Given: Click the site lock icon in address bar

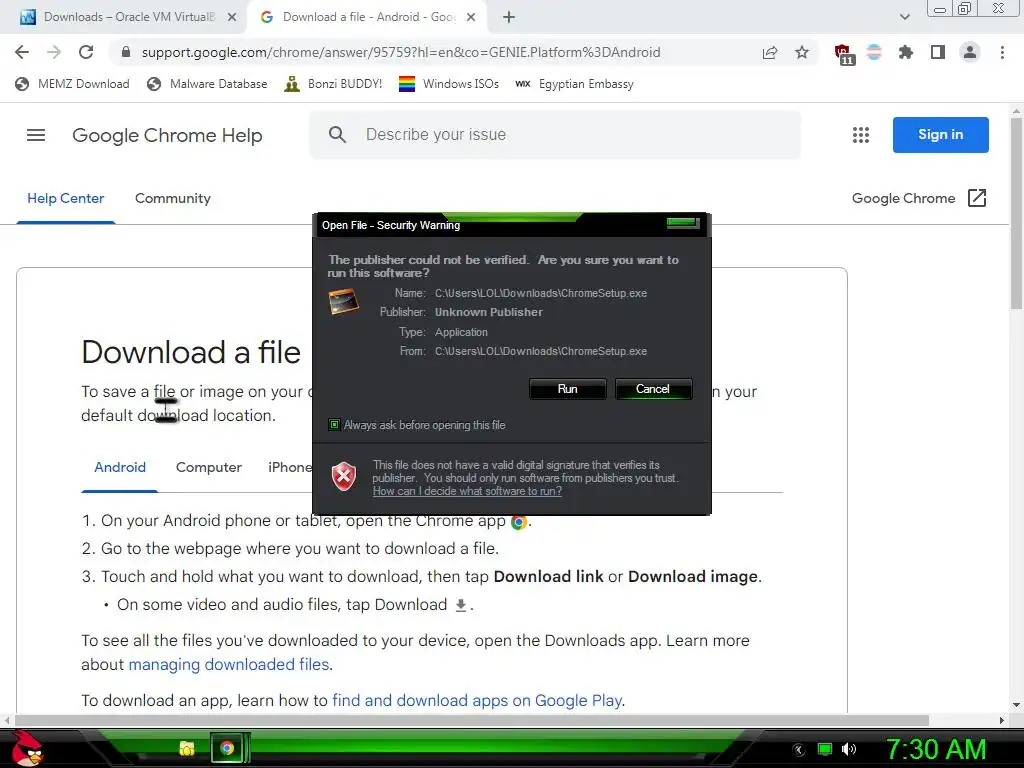Looking at the screenshot, I should tap(126, 52).
